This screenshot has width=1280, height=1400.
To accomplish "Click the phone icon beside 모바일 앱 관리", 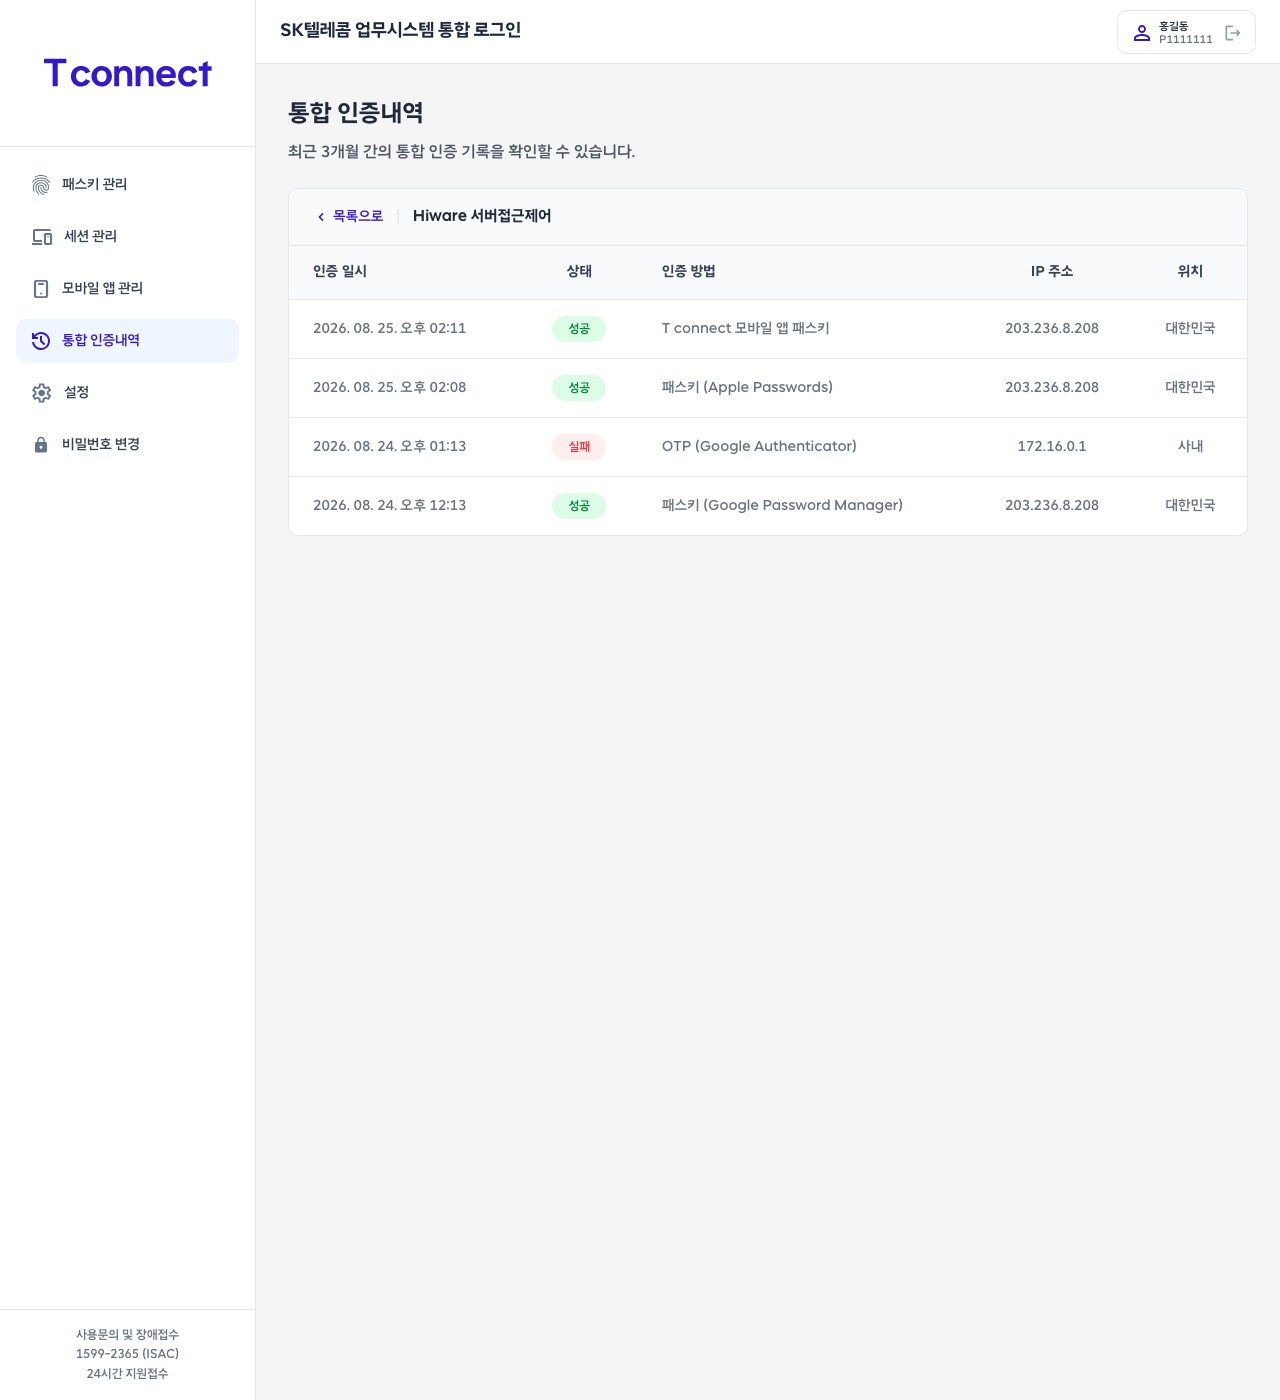I will pyautogui.click(x=41, y=289).
